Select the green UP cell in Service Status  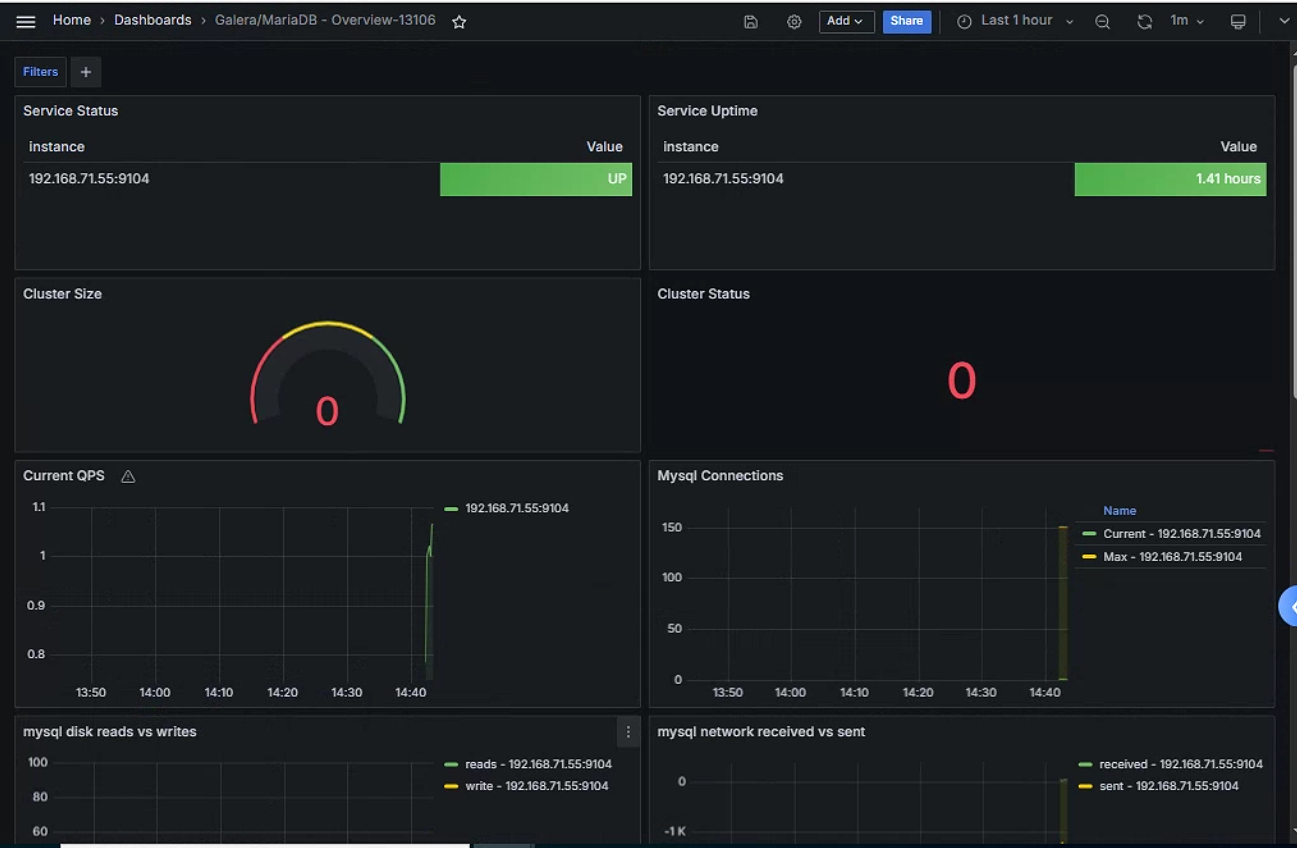[x=536, y=179]
